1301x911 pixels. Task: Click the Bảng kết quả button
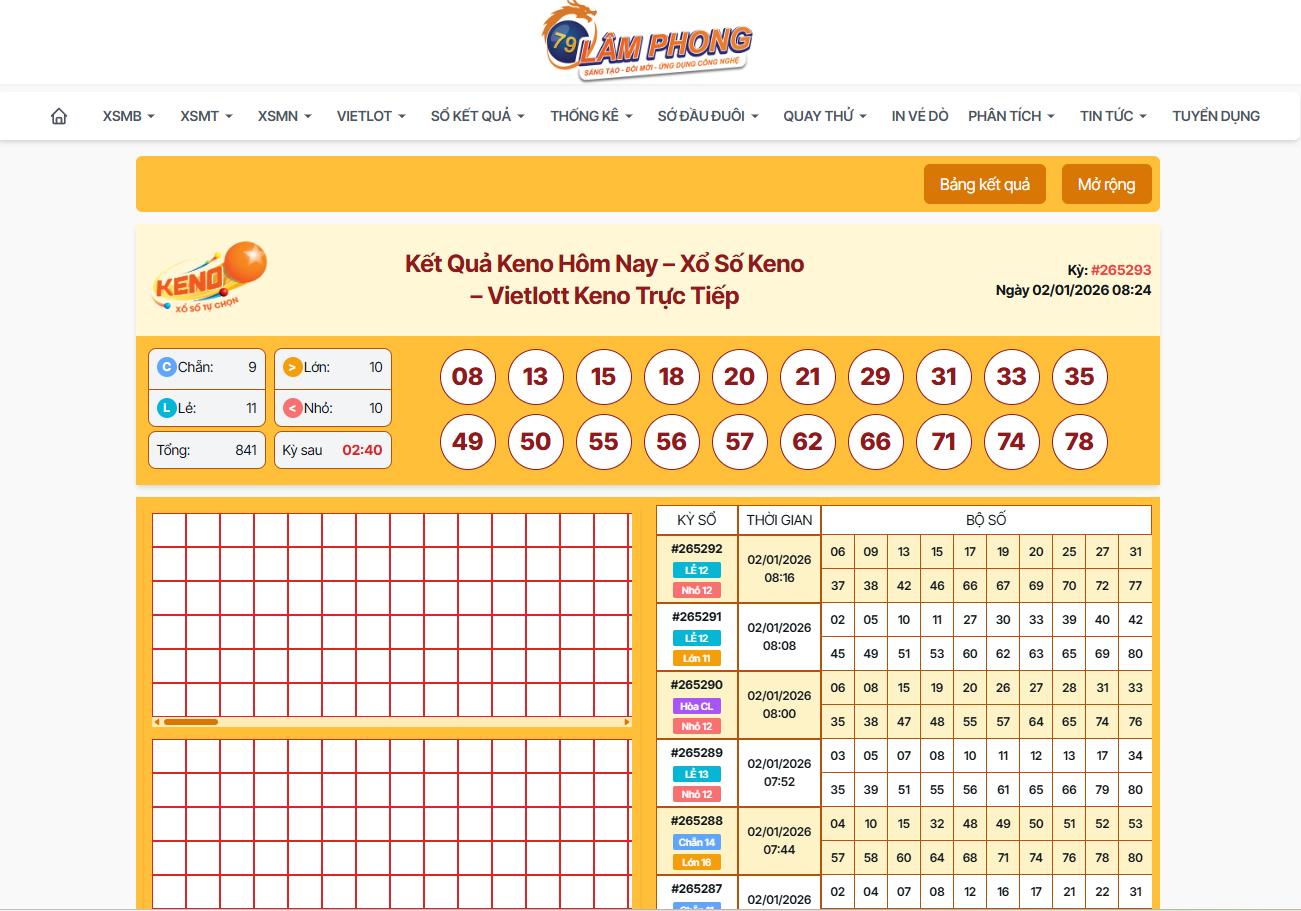tap(984, 184)
